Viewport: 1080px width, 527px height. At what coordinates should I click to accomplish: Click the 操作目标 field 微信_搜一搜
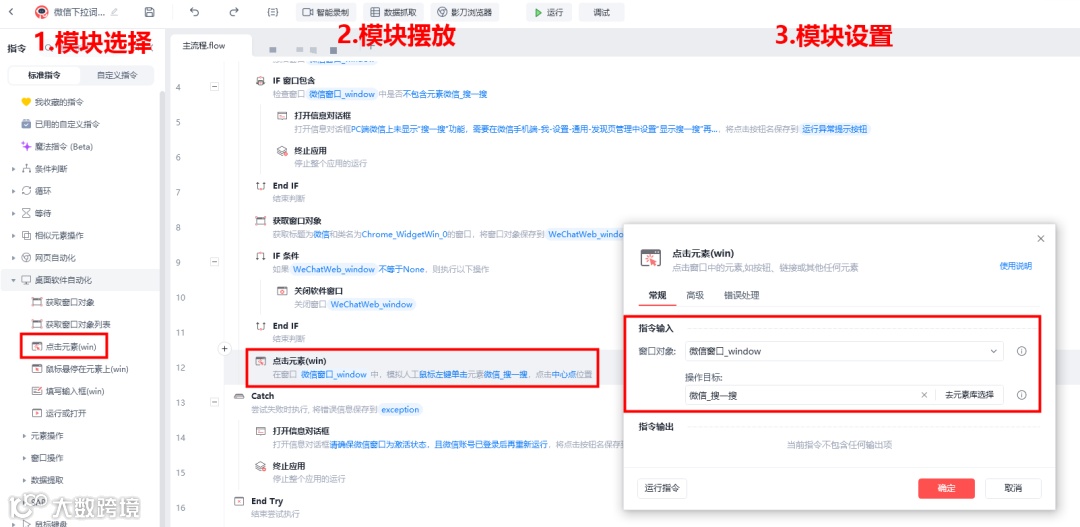pos(800,395)
